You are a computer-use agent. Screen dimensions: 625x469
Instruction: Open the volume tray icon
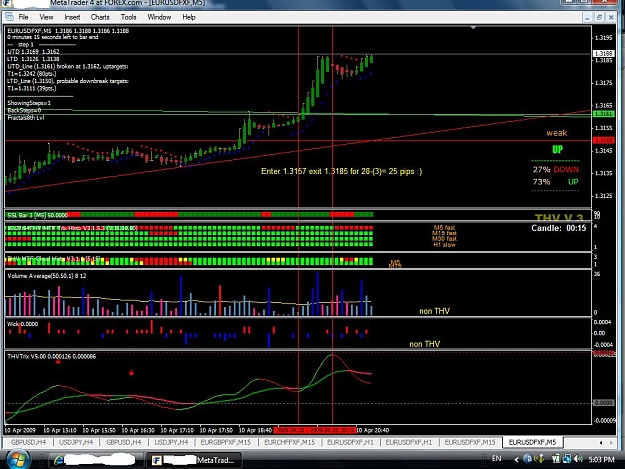coord(578,459)
